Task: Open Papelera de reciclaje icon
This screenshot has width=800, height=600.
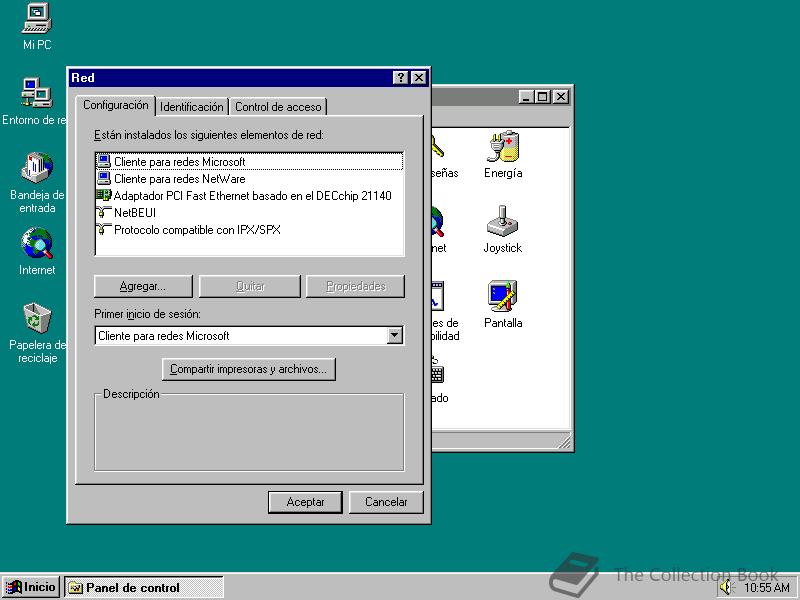Action: click(x=37, y=332)
